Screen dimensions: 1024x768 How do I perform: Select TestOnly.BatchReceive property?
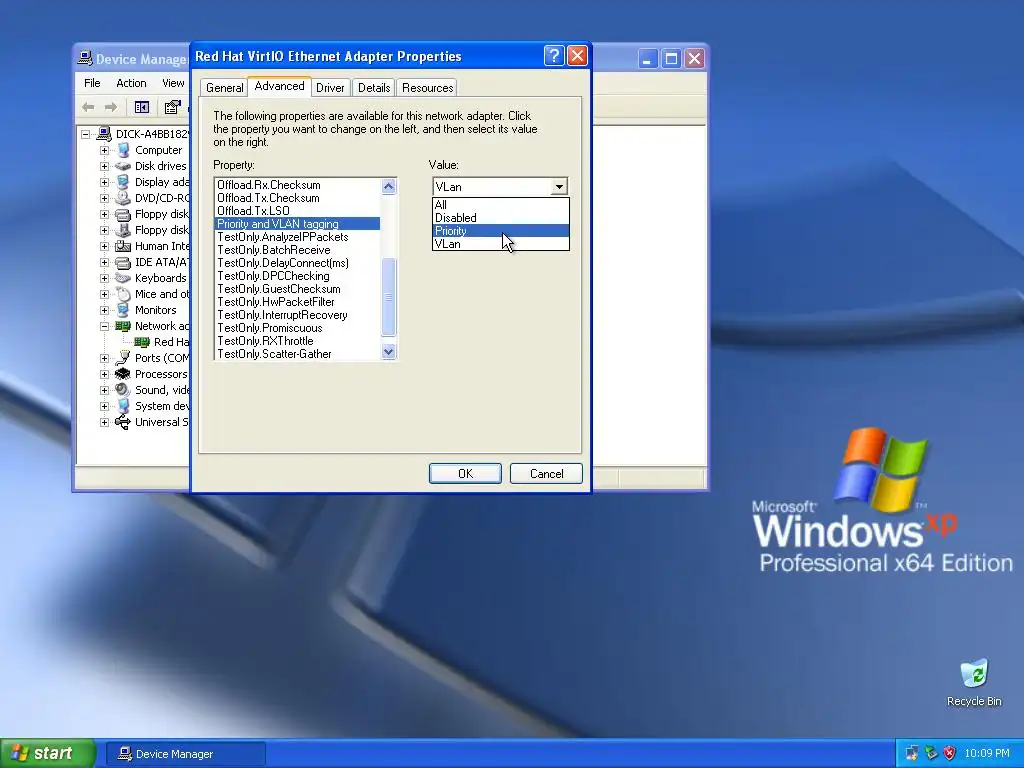[x=297, y=250]
